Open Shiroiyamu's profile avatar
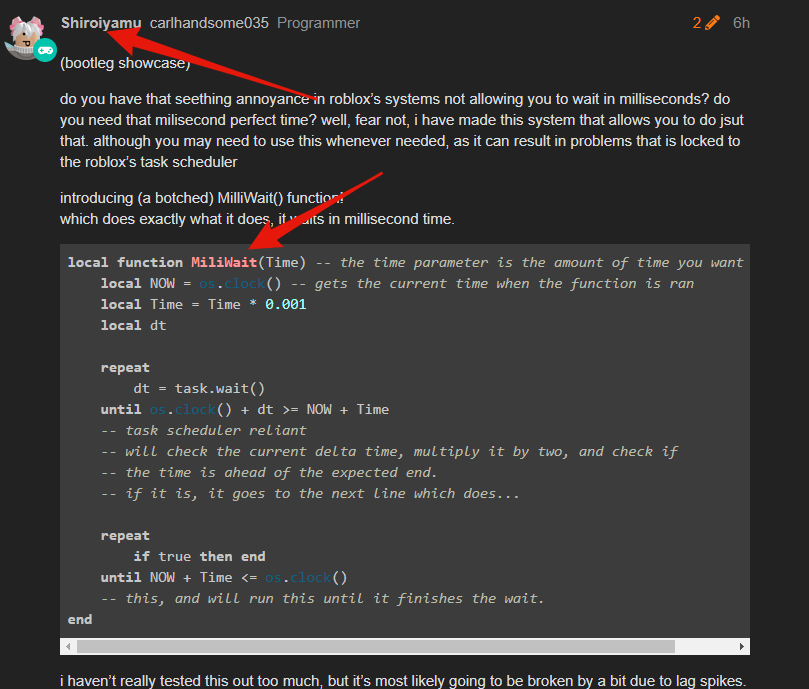809x689 pixels. click(x=24, y=37)
